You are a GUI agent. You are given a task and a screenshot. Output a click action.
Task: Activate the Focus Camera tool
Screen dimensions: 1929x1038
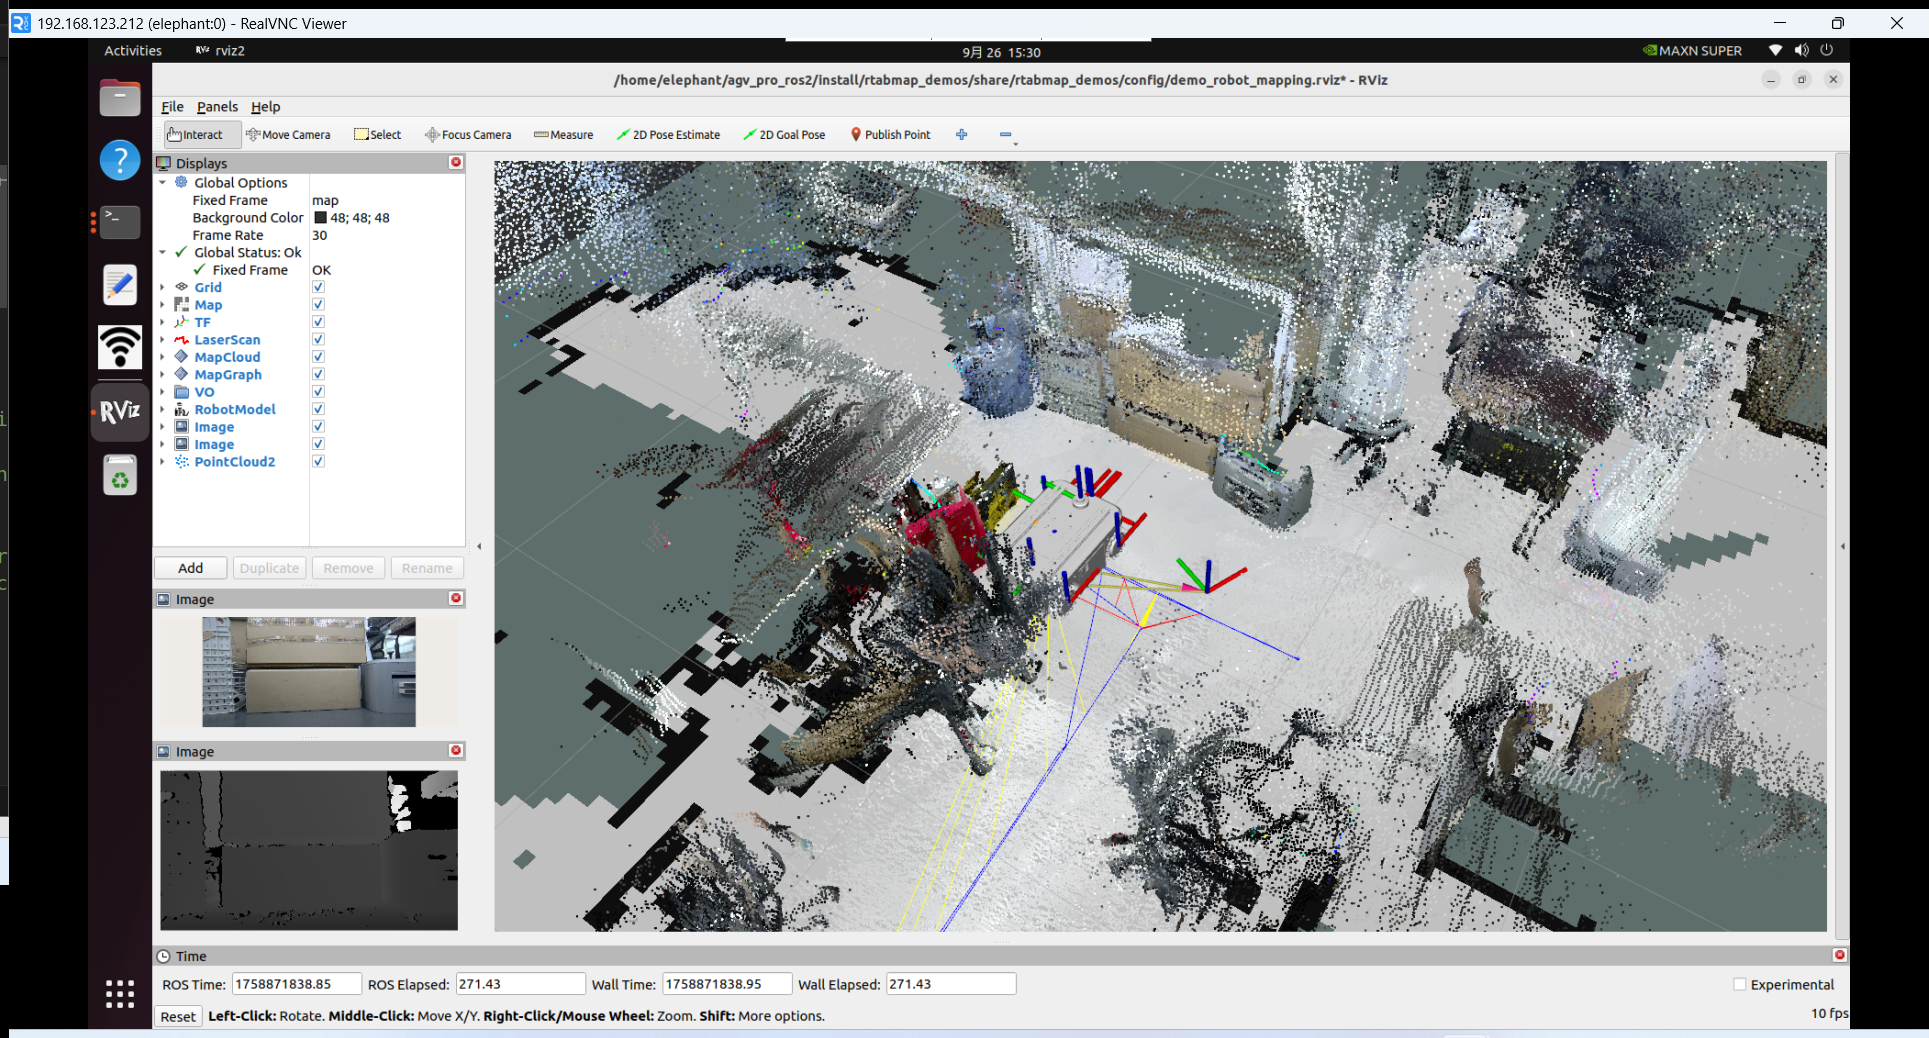pos(468,135)
